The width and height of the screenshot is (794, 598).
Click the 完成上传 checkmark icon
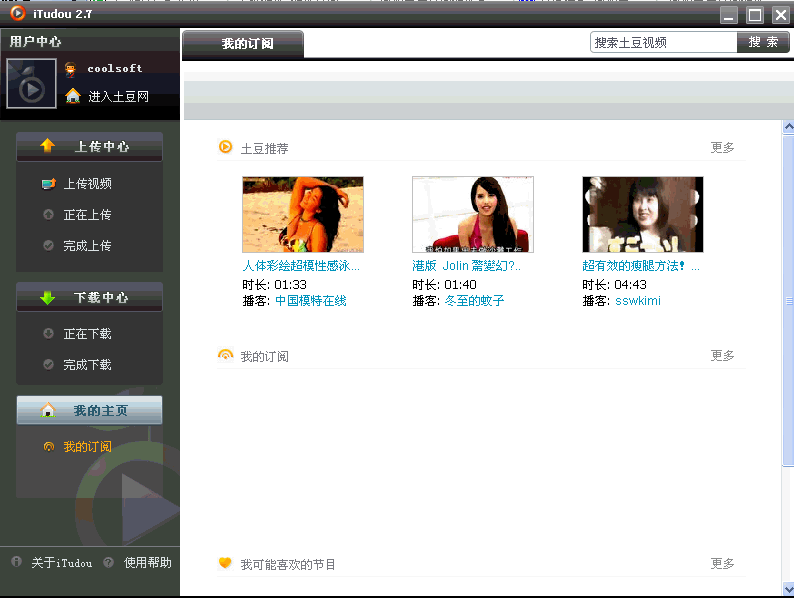pos(48,246)
